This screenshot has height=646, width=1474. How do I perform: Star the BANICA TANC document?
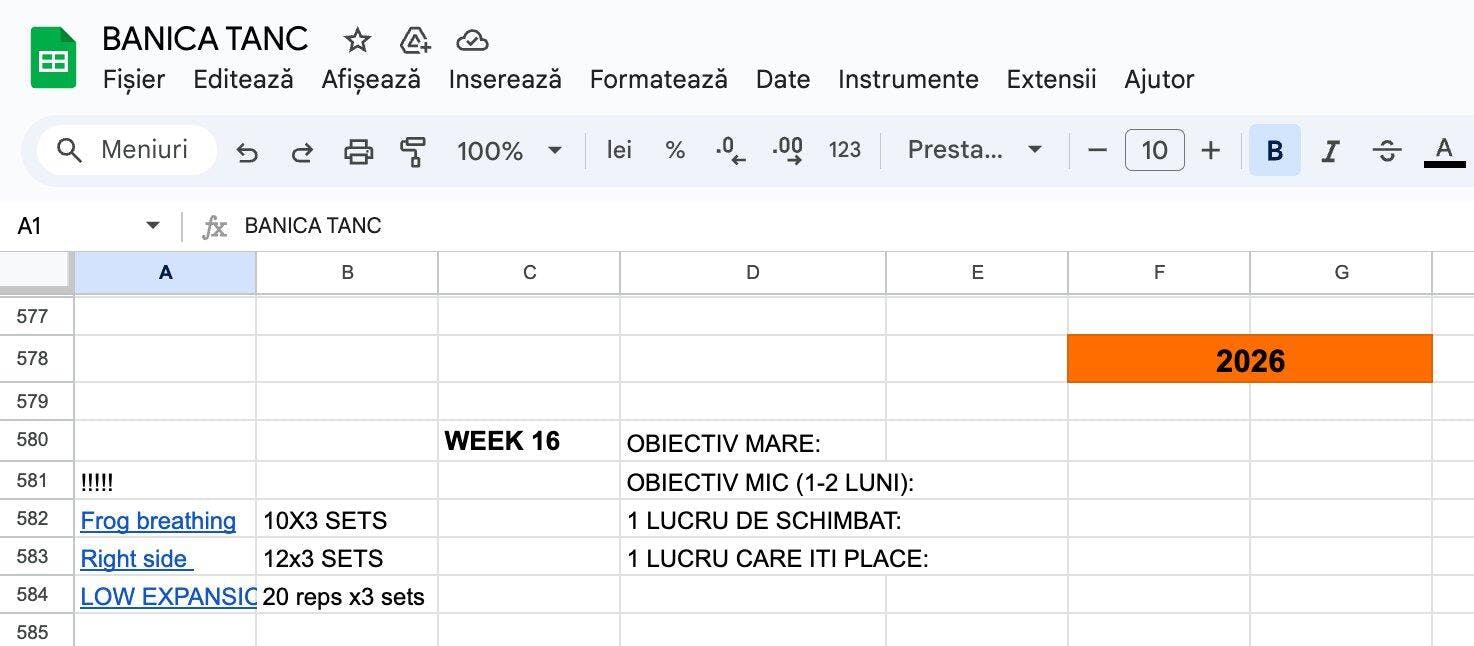(x=357, y=40)
